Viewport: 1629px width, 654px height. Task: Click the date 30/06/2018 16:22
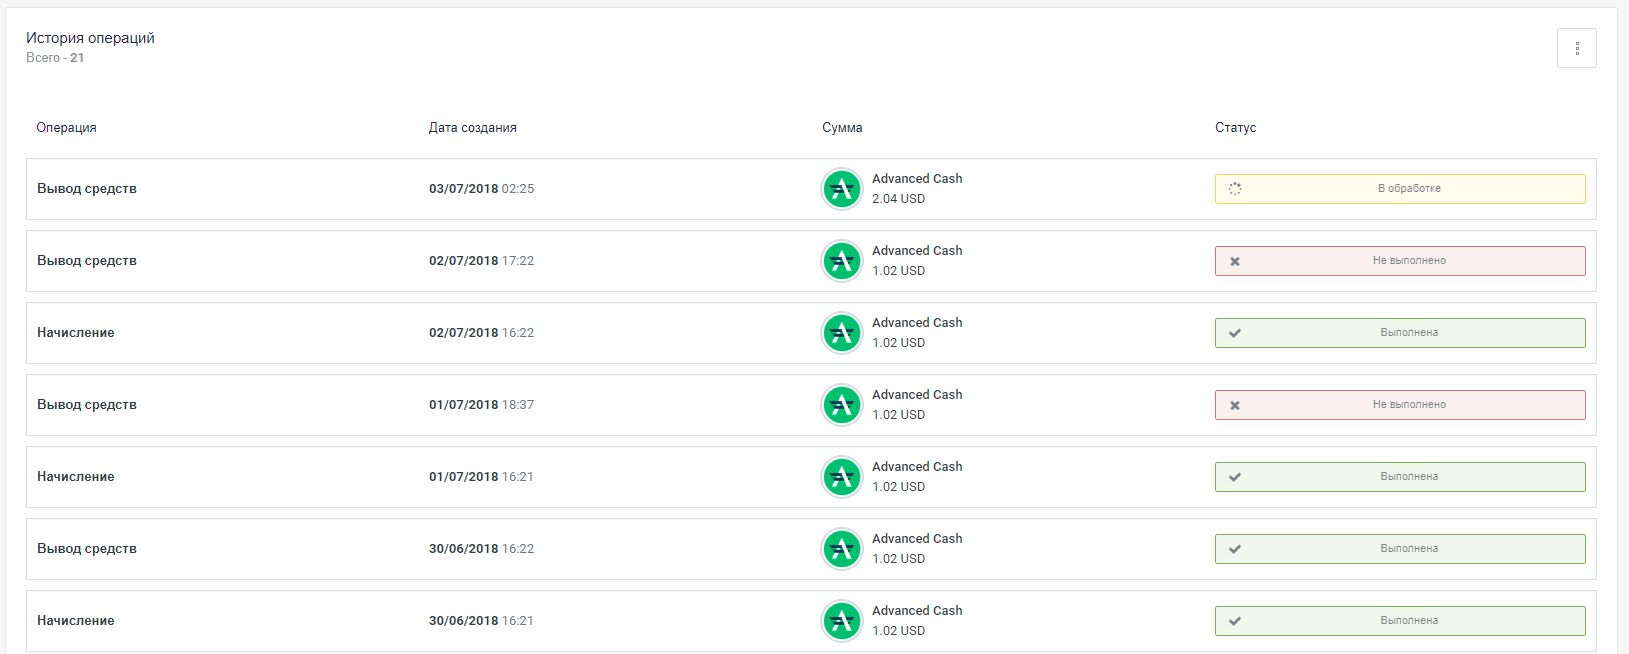point(481,549)
